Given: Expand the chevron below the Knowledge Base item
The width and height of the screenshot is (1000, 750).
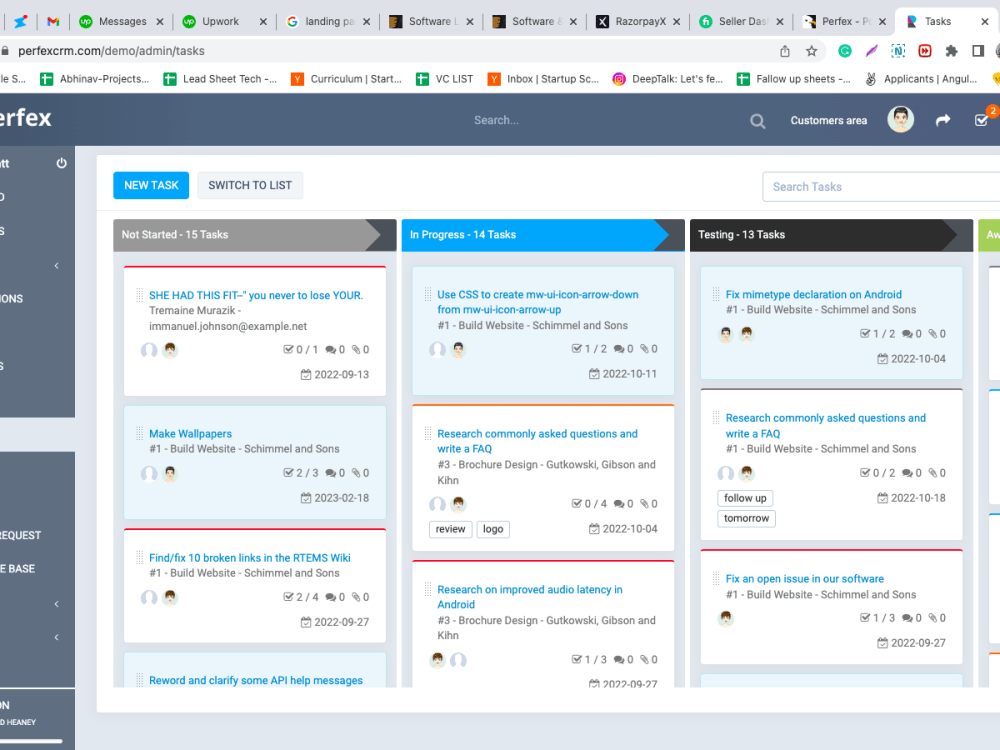Looking at the screenshot, I should tap(57, 636).
